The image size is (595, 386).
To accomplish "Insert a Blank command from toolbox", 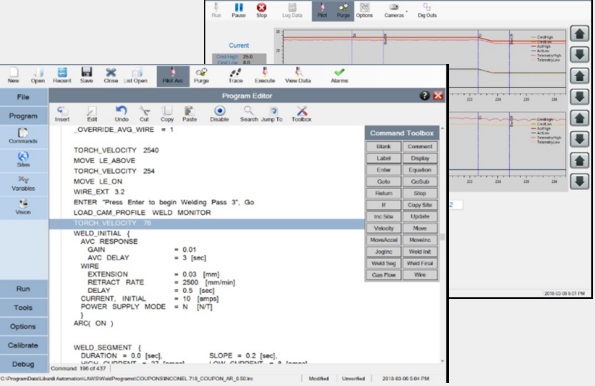I will pos(384,147).
